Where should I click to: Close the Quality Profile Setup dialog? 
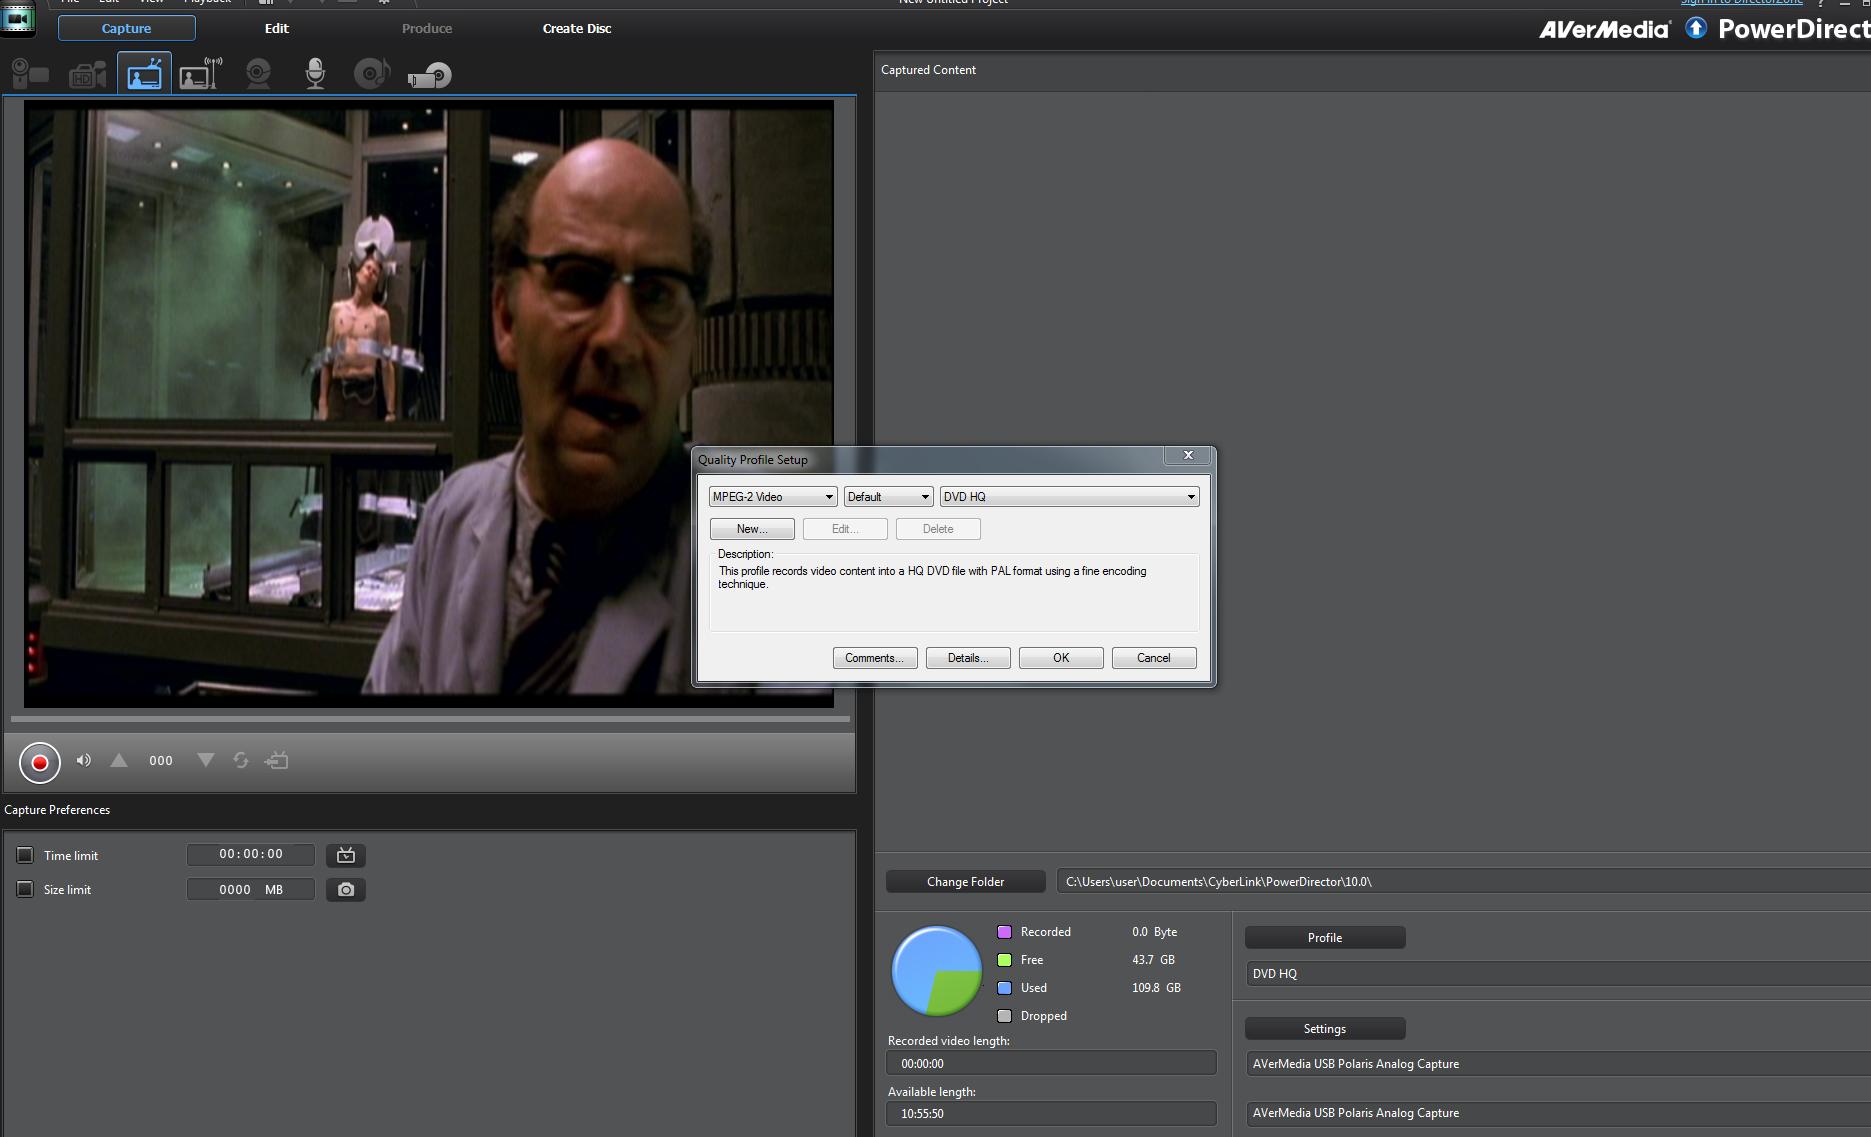point(1188,455)
